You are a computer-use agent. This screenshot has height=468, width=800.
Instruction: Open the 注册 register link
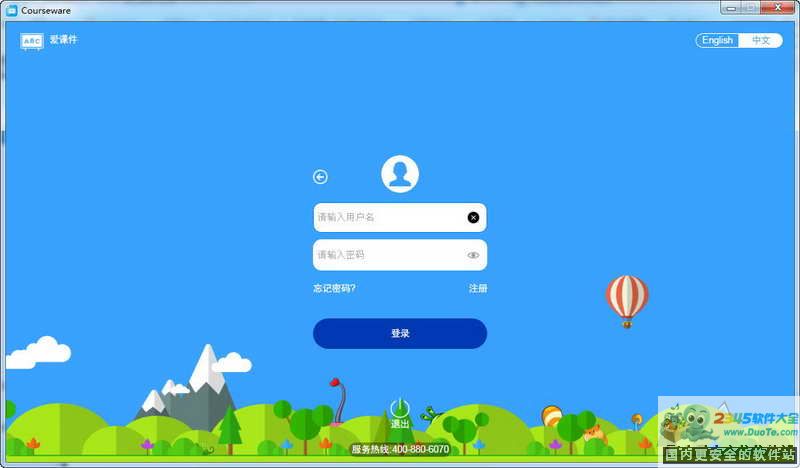point(478,289)
